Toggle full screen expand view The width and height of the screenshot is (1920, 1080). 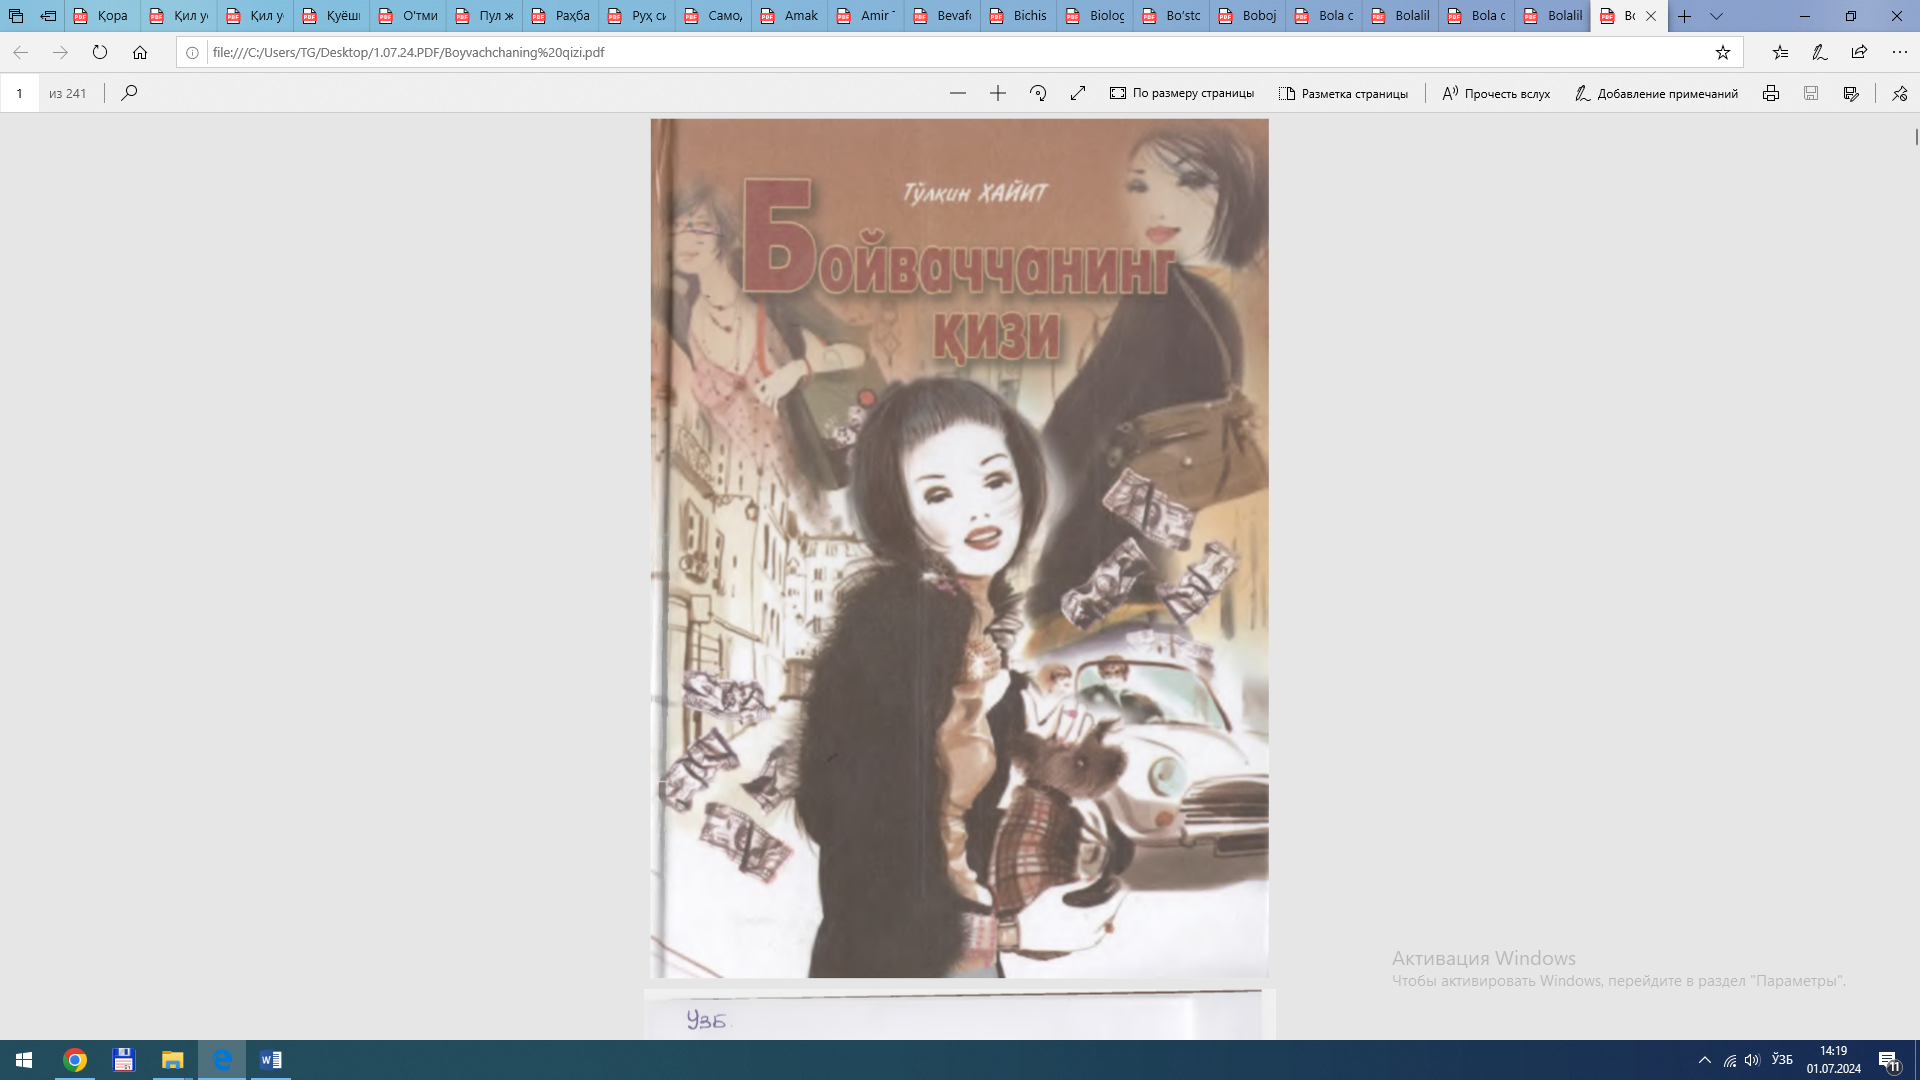(x=1077, y=93)
